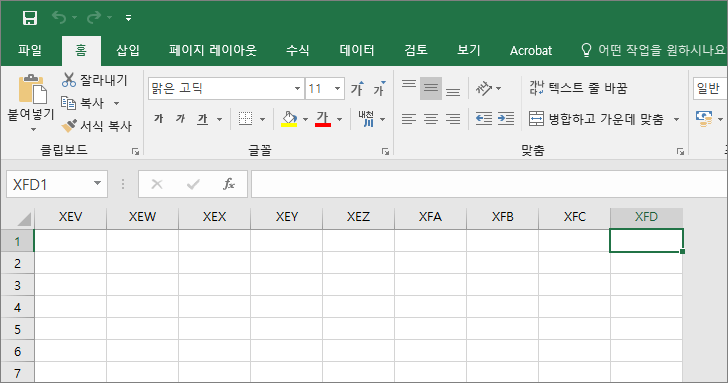Click 텍스트 줄 바꿈 wrap text
This screenshot has height=383, width=728.
coord(578,88)
